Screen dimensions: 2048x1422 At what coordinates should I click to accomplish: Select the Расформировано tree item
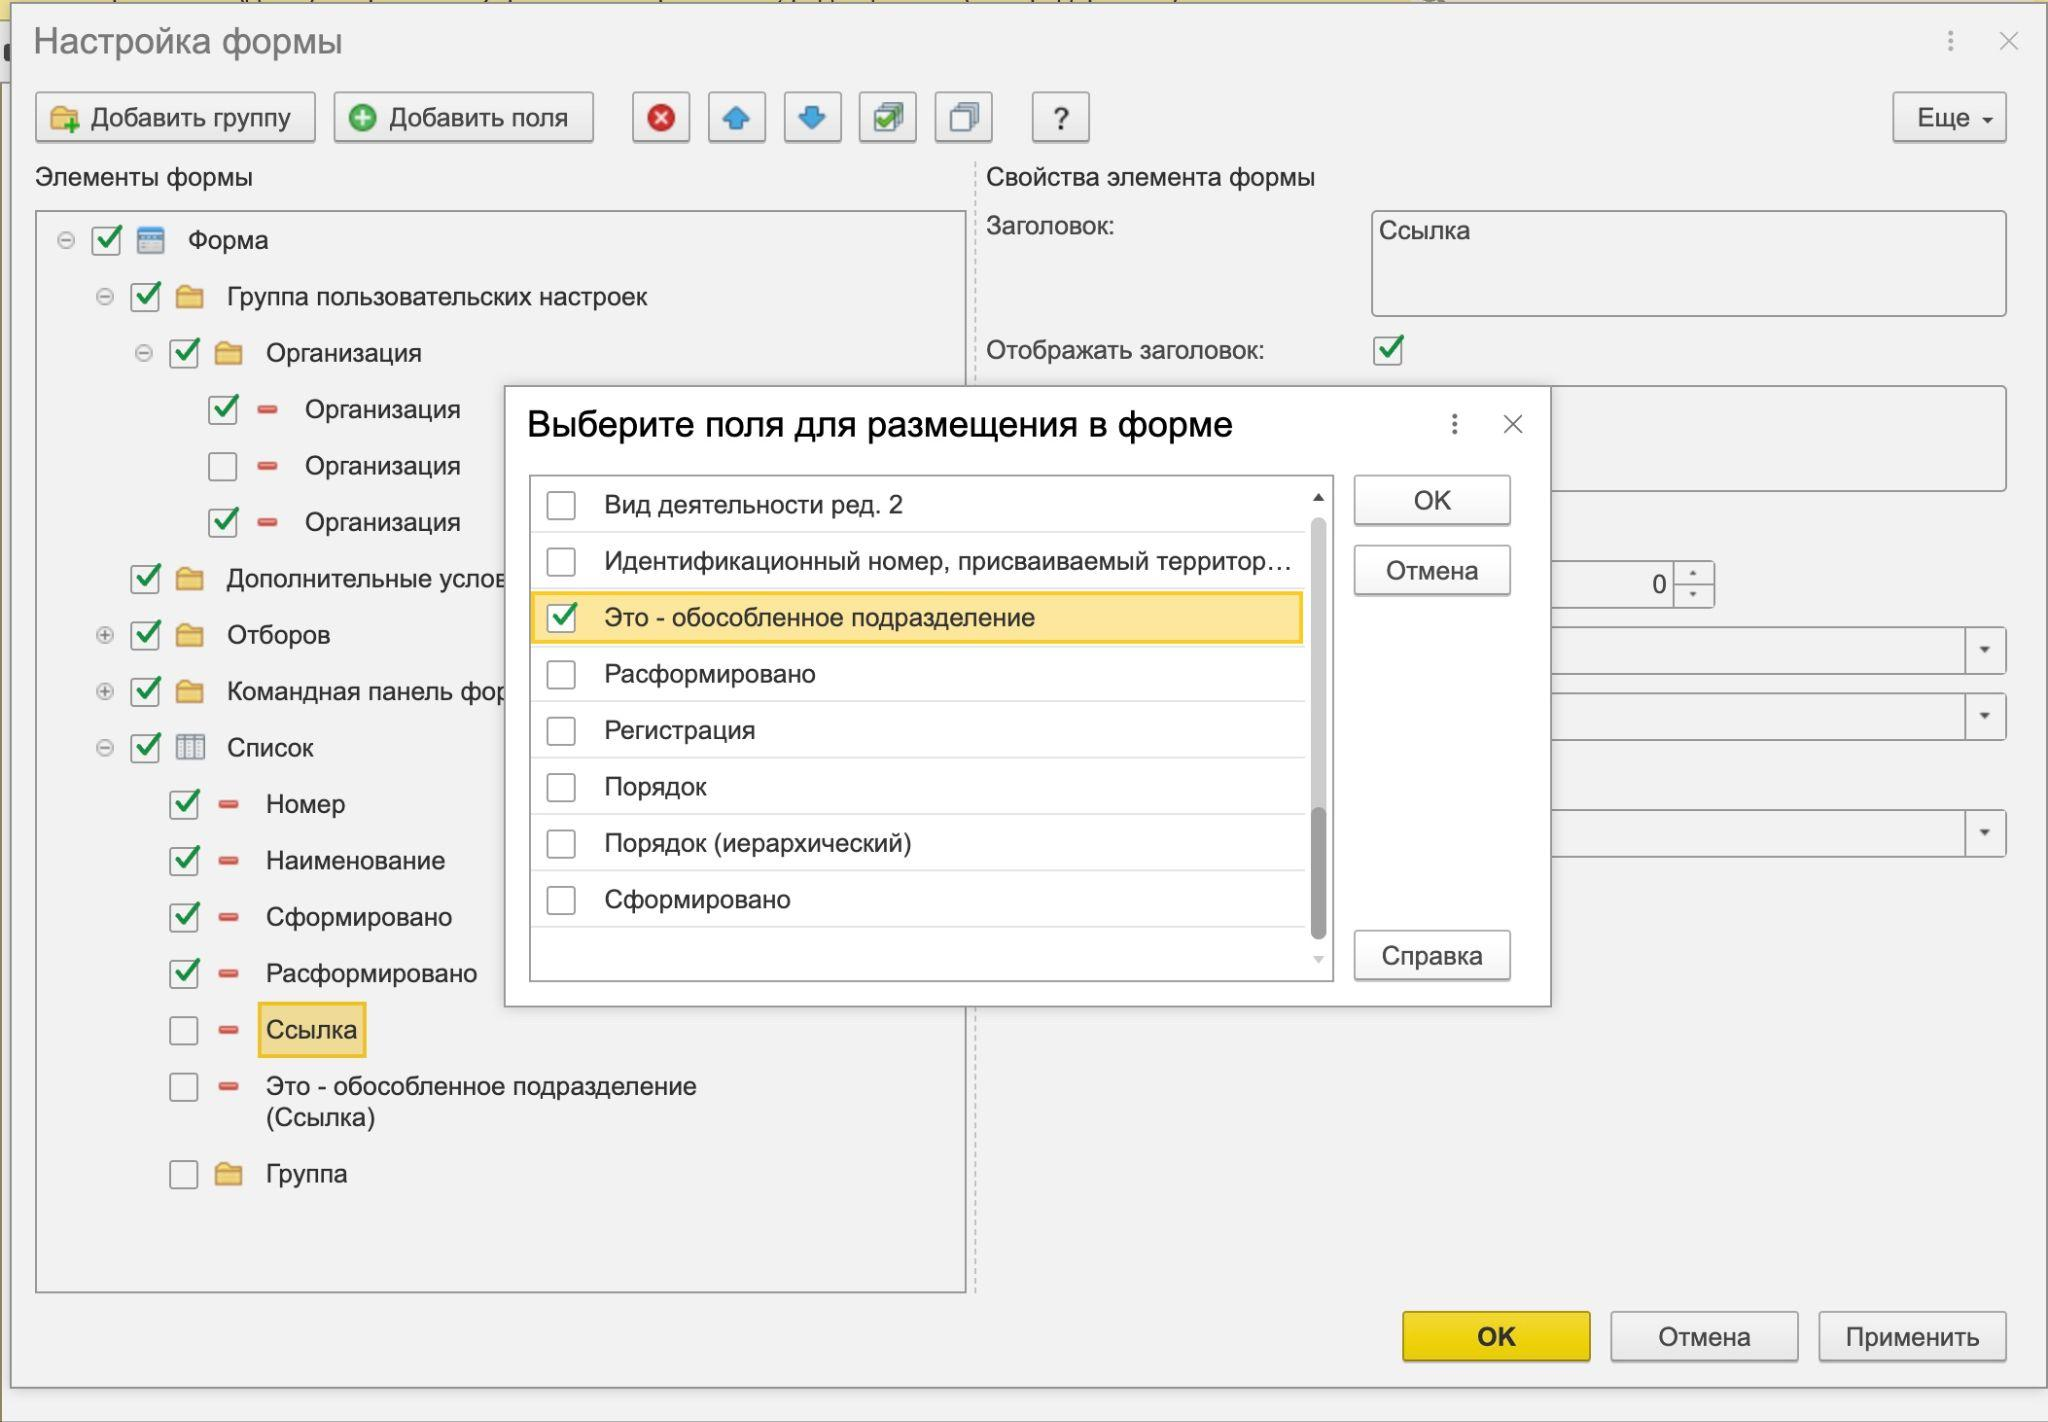(x=371, y=974)
